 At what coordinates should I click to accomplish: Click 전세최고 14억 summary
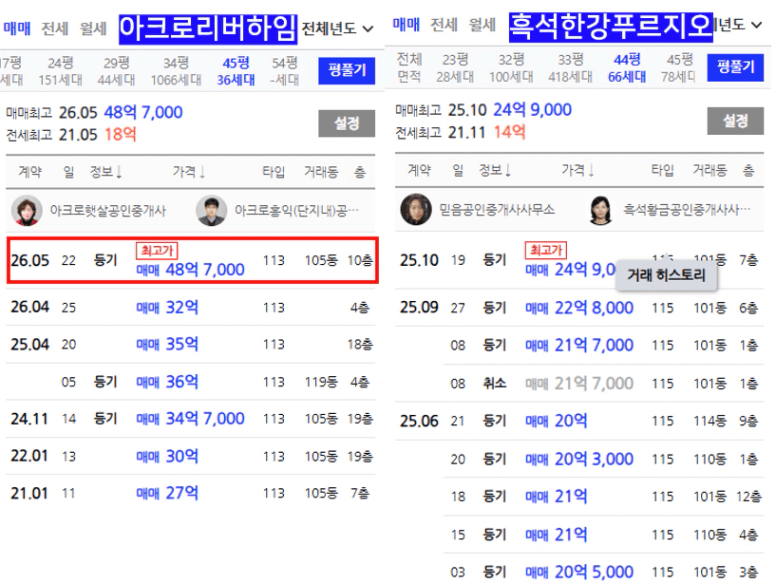(460, 132)
